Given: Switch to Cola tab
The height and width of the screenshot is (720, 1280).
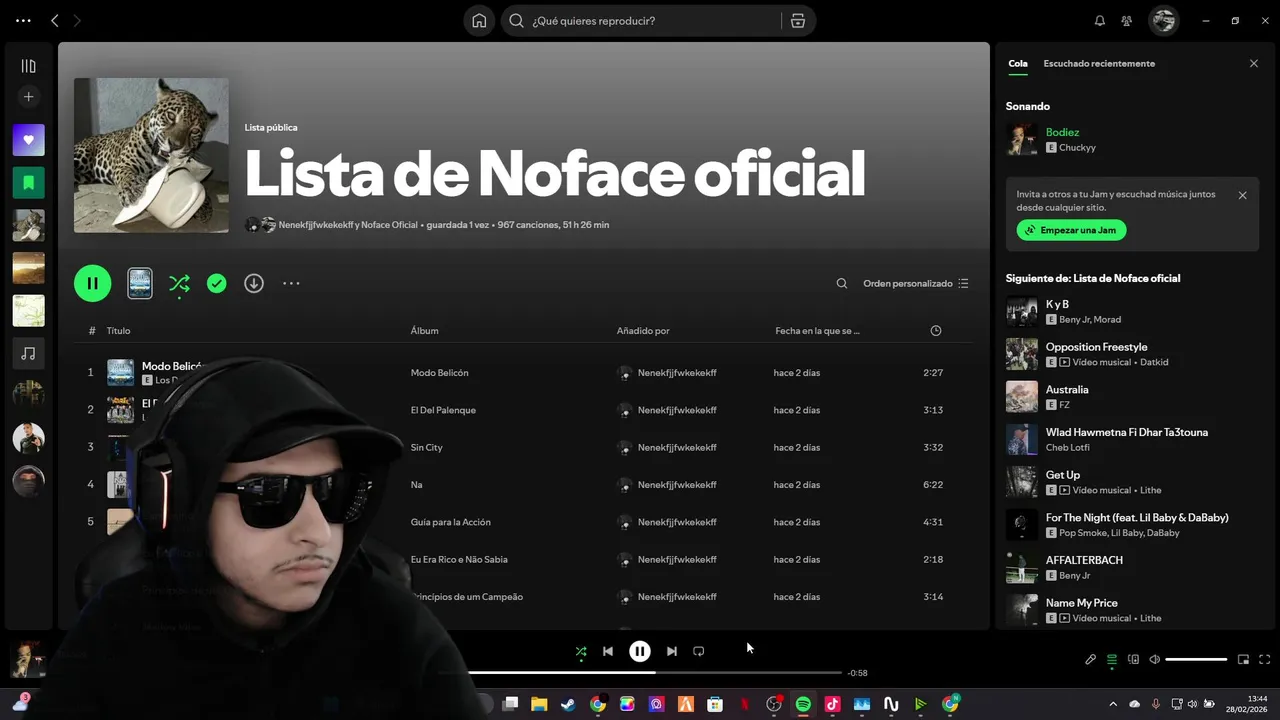Looking at the screenshot, I should click(1018, 64).
